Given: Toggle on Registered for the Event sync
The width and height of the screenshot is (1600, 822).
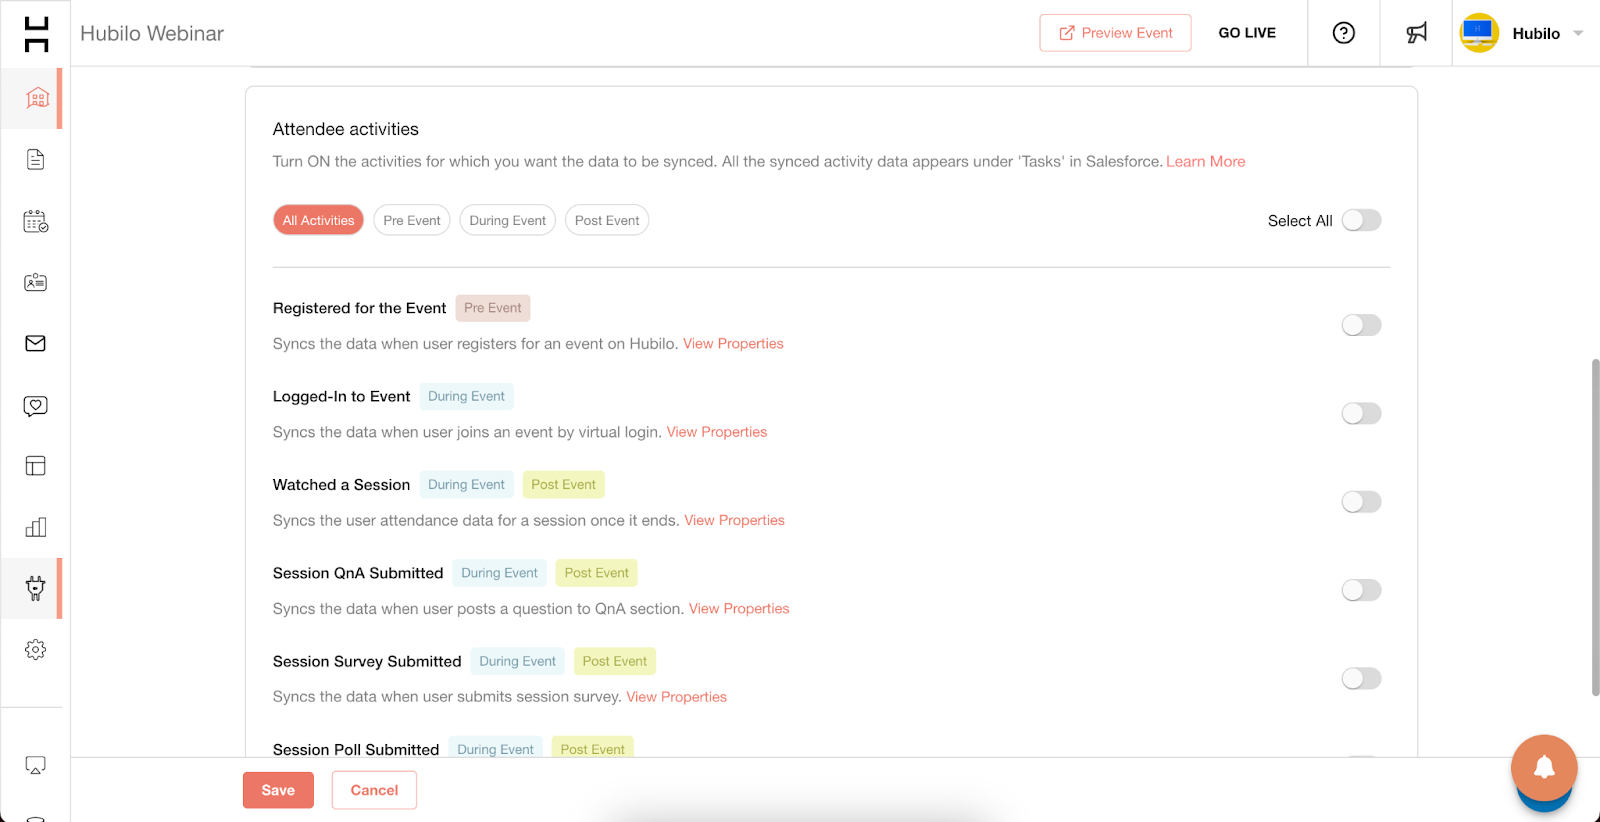Looking at the screenshot, I should click(x=1361, y=325).
